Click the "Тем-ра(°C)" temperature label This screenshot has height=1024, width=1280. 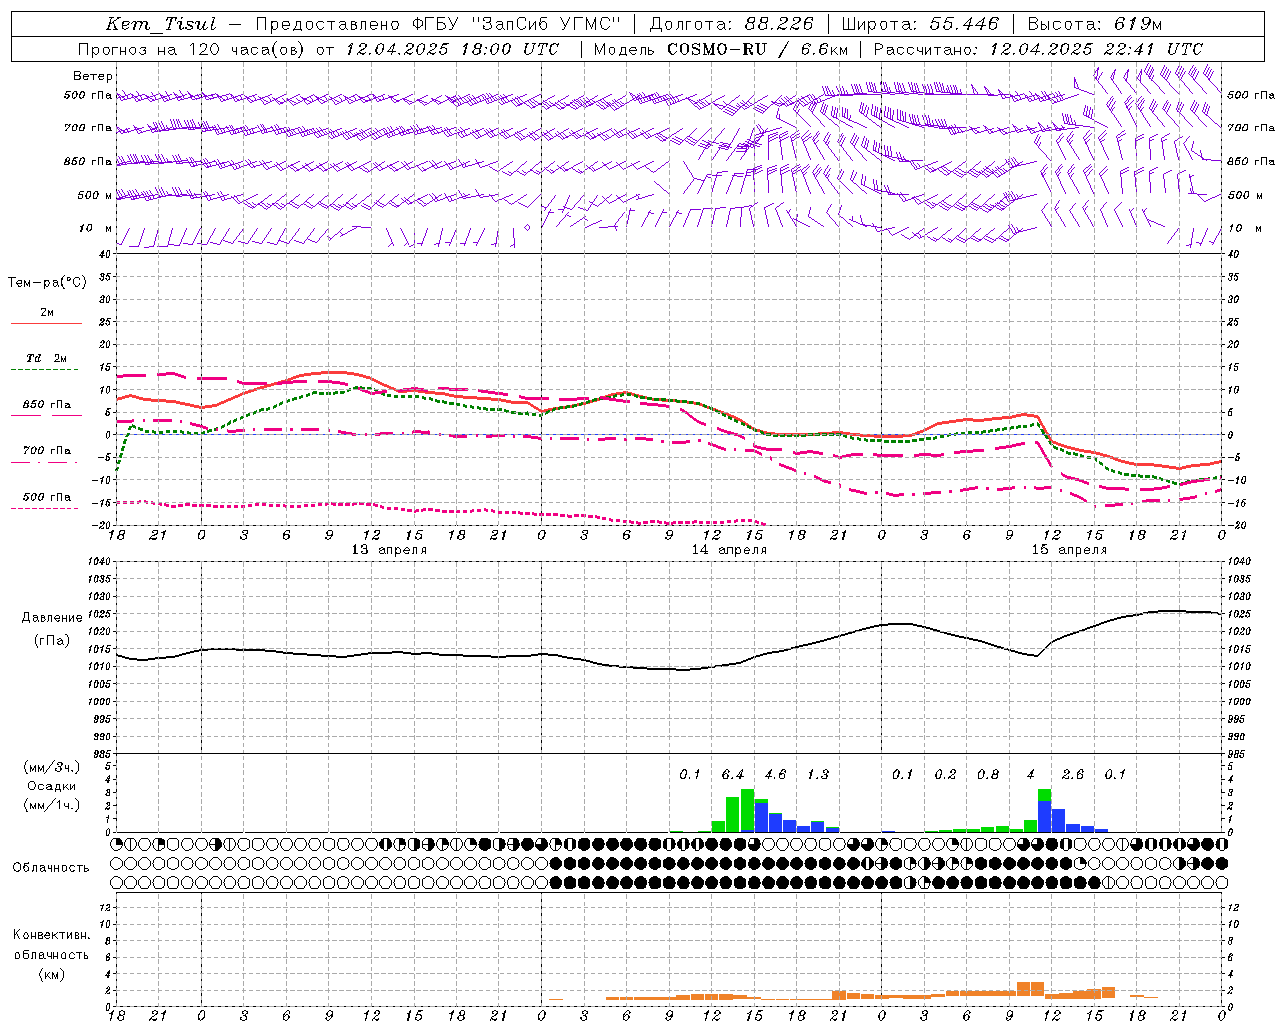click(47, 282)
